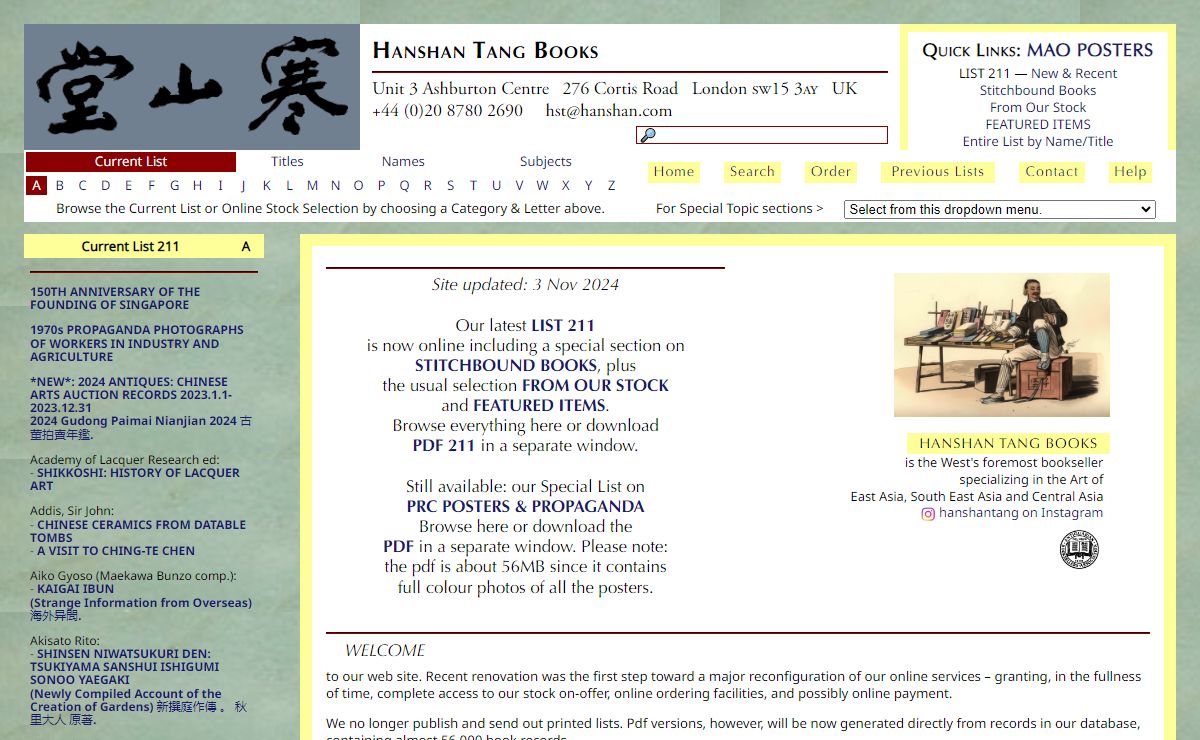Viewport: 1200px width, 740px height.
Task: Open STITCHBOUND BOOKS link in announcement
Action: (507, 365)
